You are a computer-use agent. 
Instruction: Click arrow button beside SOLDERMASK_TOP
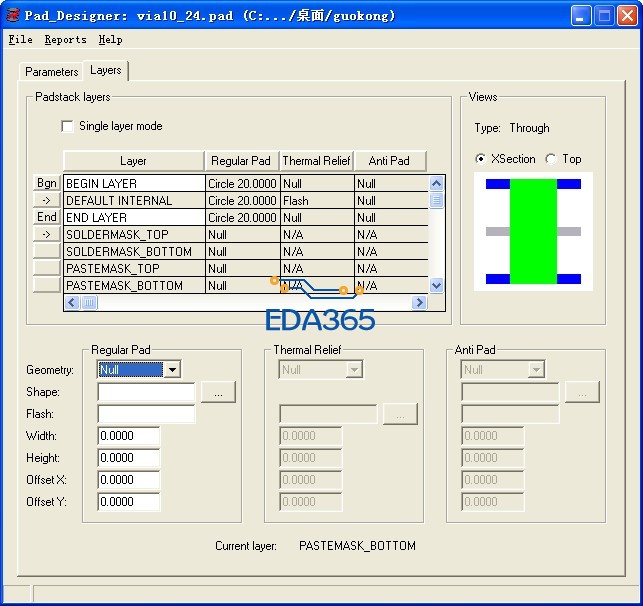pos(47,234)
